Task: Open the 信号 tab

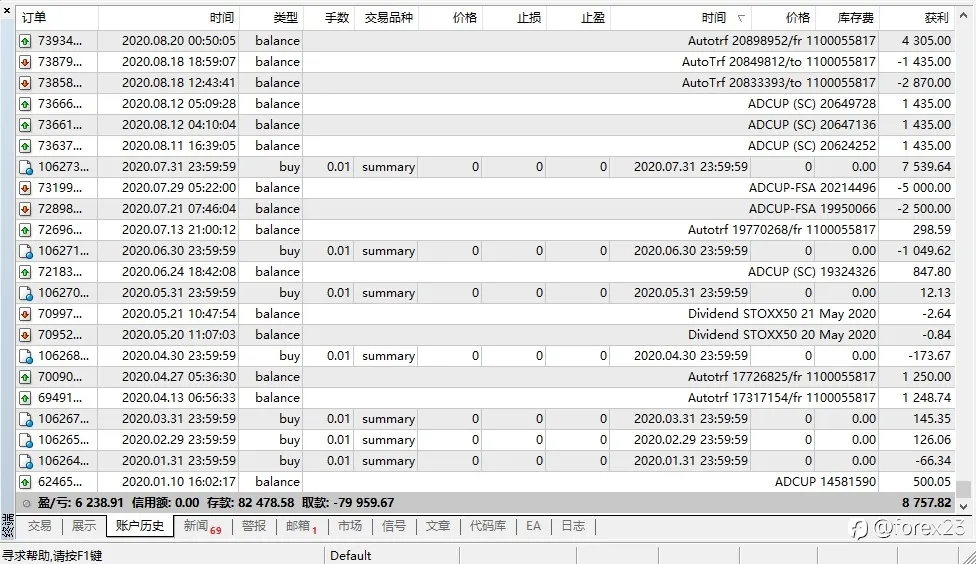Action: coord(393,526)
